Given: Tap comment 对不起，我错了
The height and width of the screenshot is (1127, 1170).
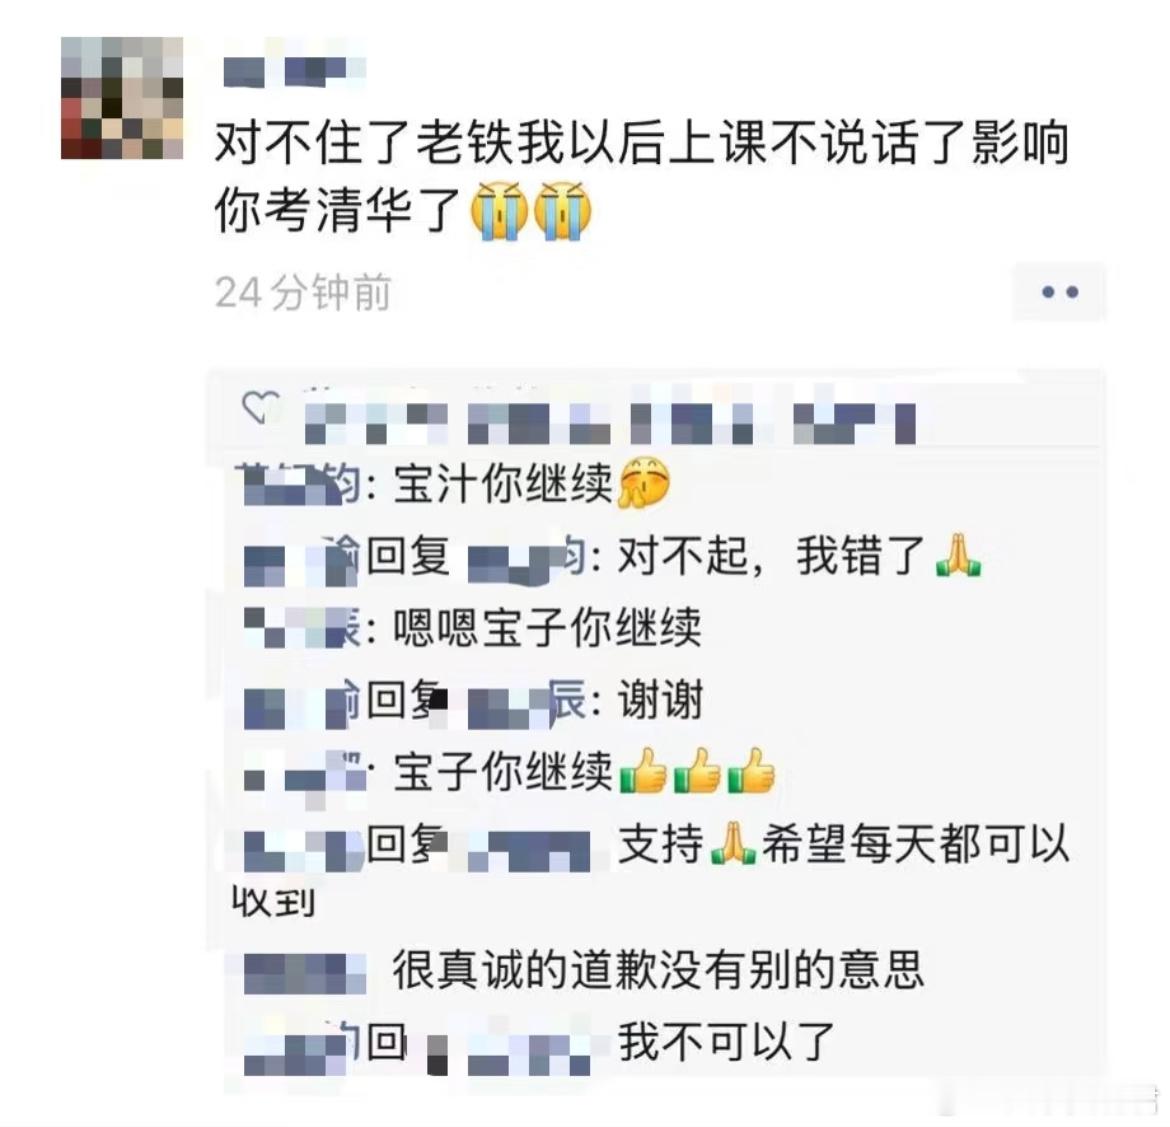Looking at the screenshot, I should [x=772, y=557].
